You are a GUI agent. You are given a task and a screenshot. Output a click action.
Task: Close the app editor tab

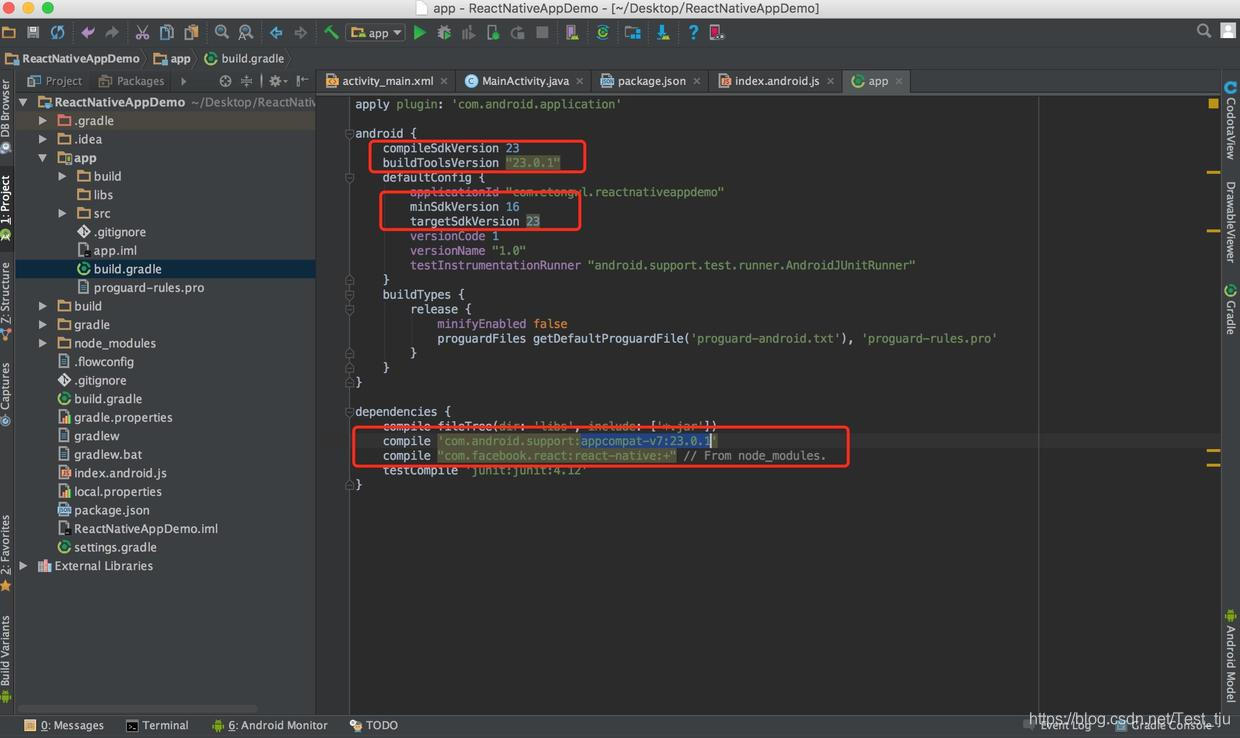899,82
